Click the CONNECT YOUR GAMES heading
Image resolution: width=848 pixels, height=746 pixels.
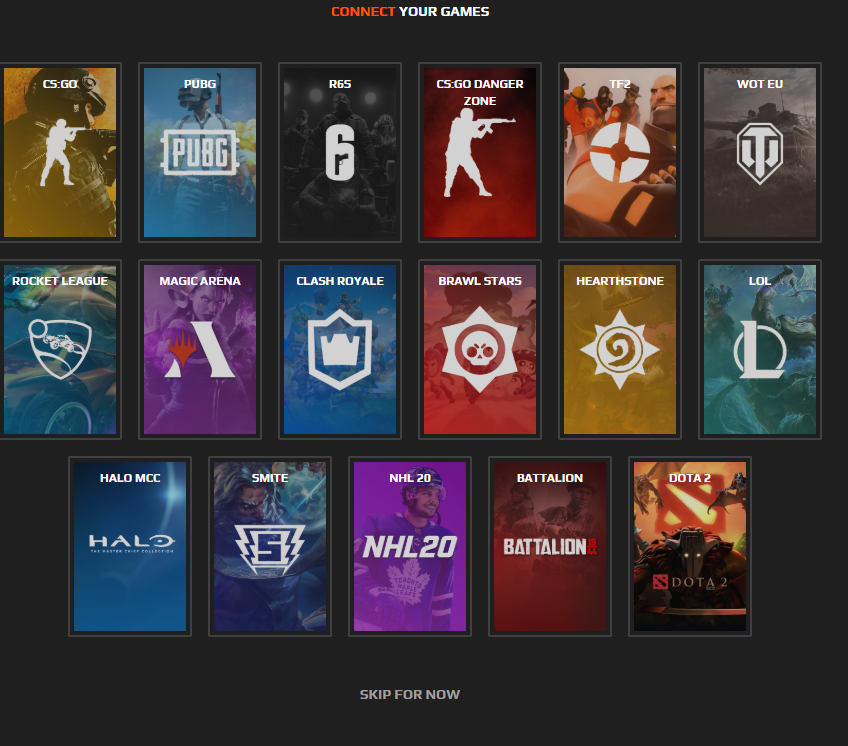tap(410, 12)
